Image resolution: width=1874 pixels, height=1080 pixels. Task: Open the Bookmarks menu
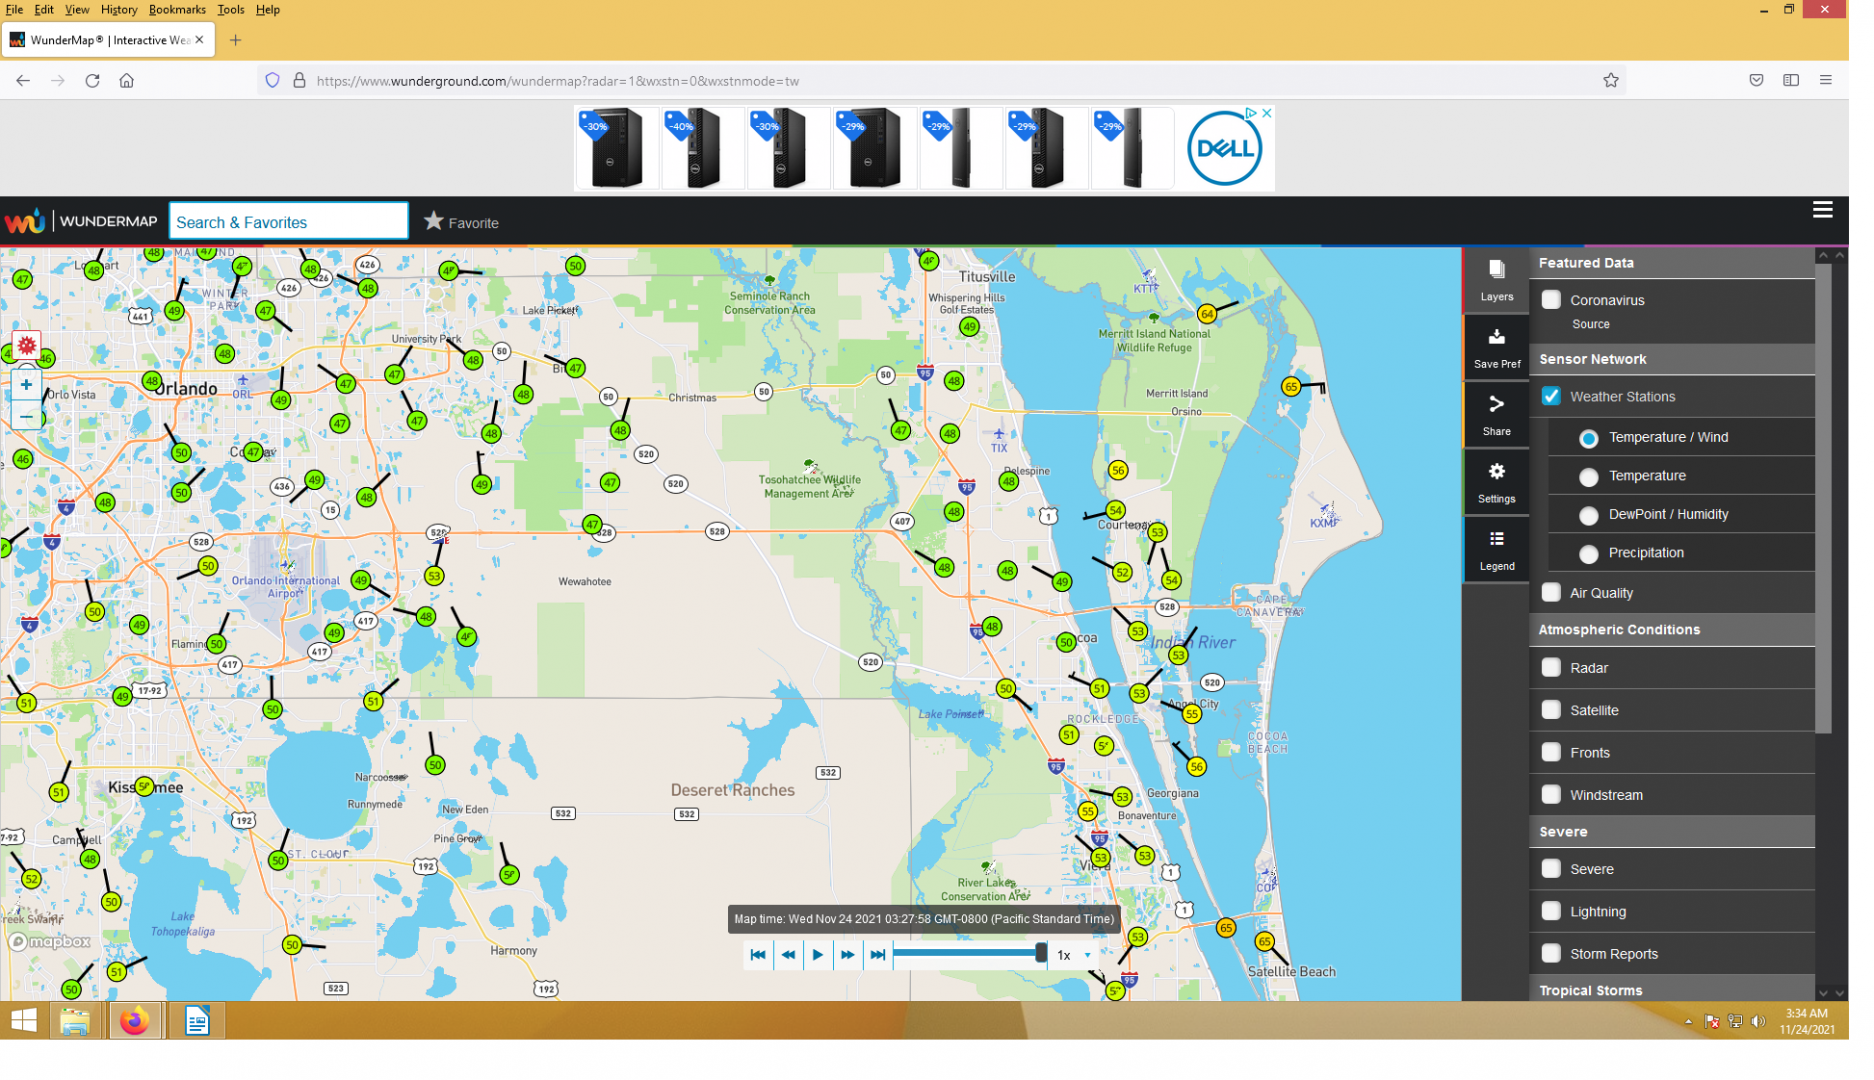179,10
